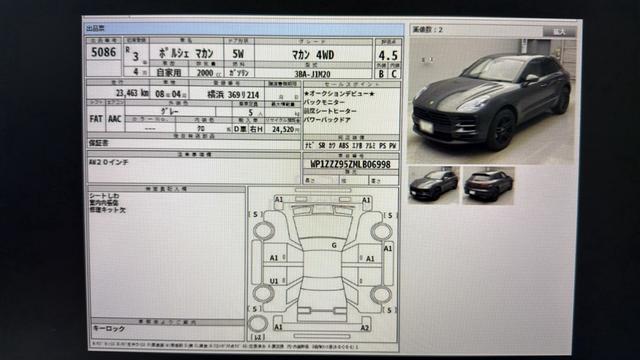Screen dimensions: 640x360
Task: Click the model code 3BA-J1M20
Action: pos(313,74)
